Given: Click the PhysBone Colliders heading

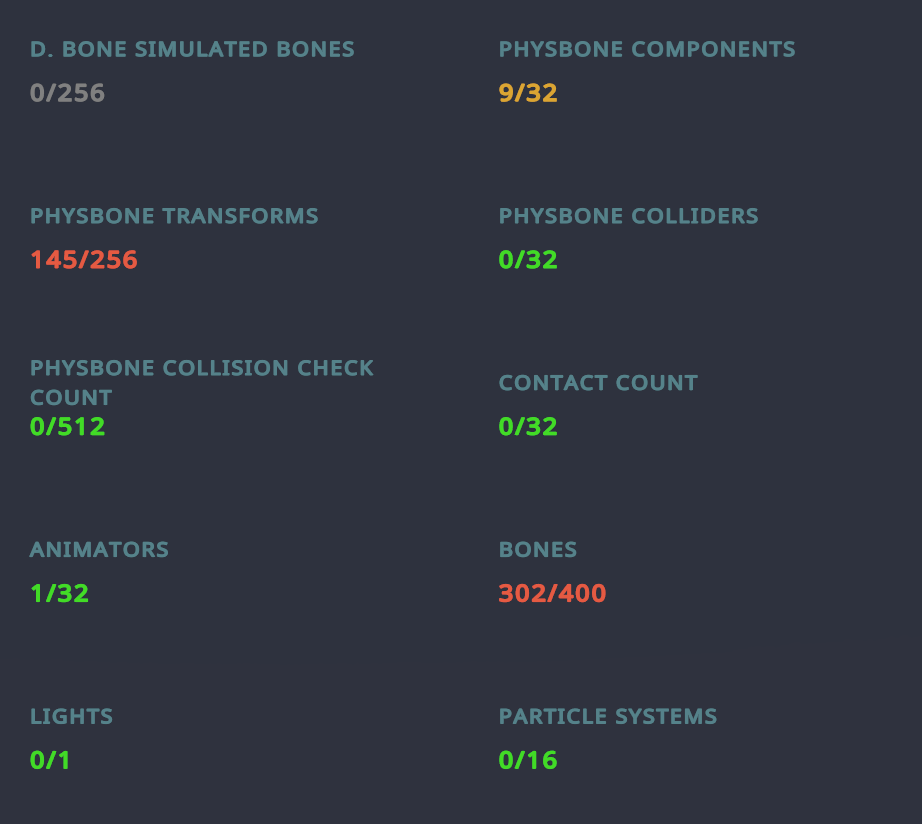Looking at the screenshot, I should pos(629,216).
